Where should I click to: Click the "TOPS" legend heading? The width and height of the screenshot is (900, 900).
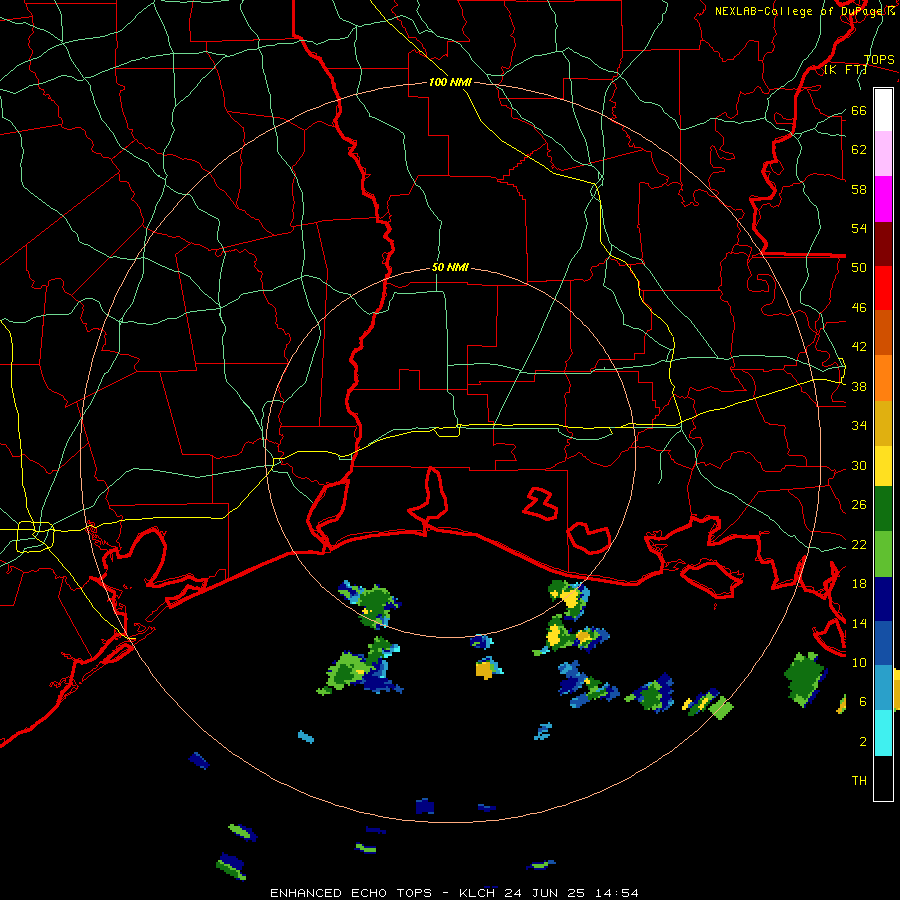click(879, 60)
